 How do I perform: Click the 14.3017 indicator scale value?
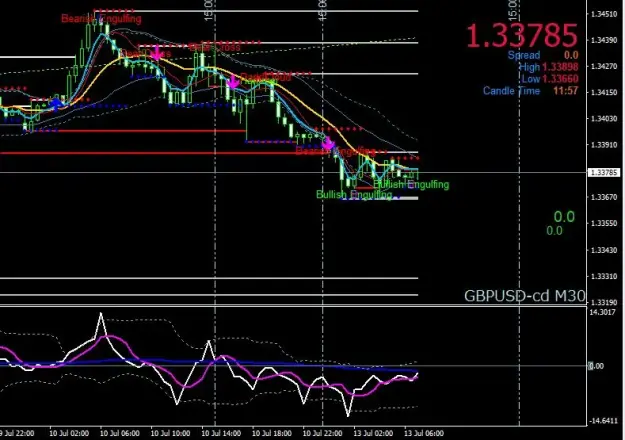tap(602, 312)
